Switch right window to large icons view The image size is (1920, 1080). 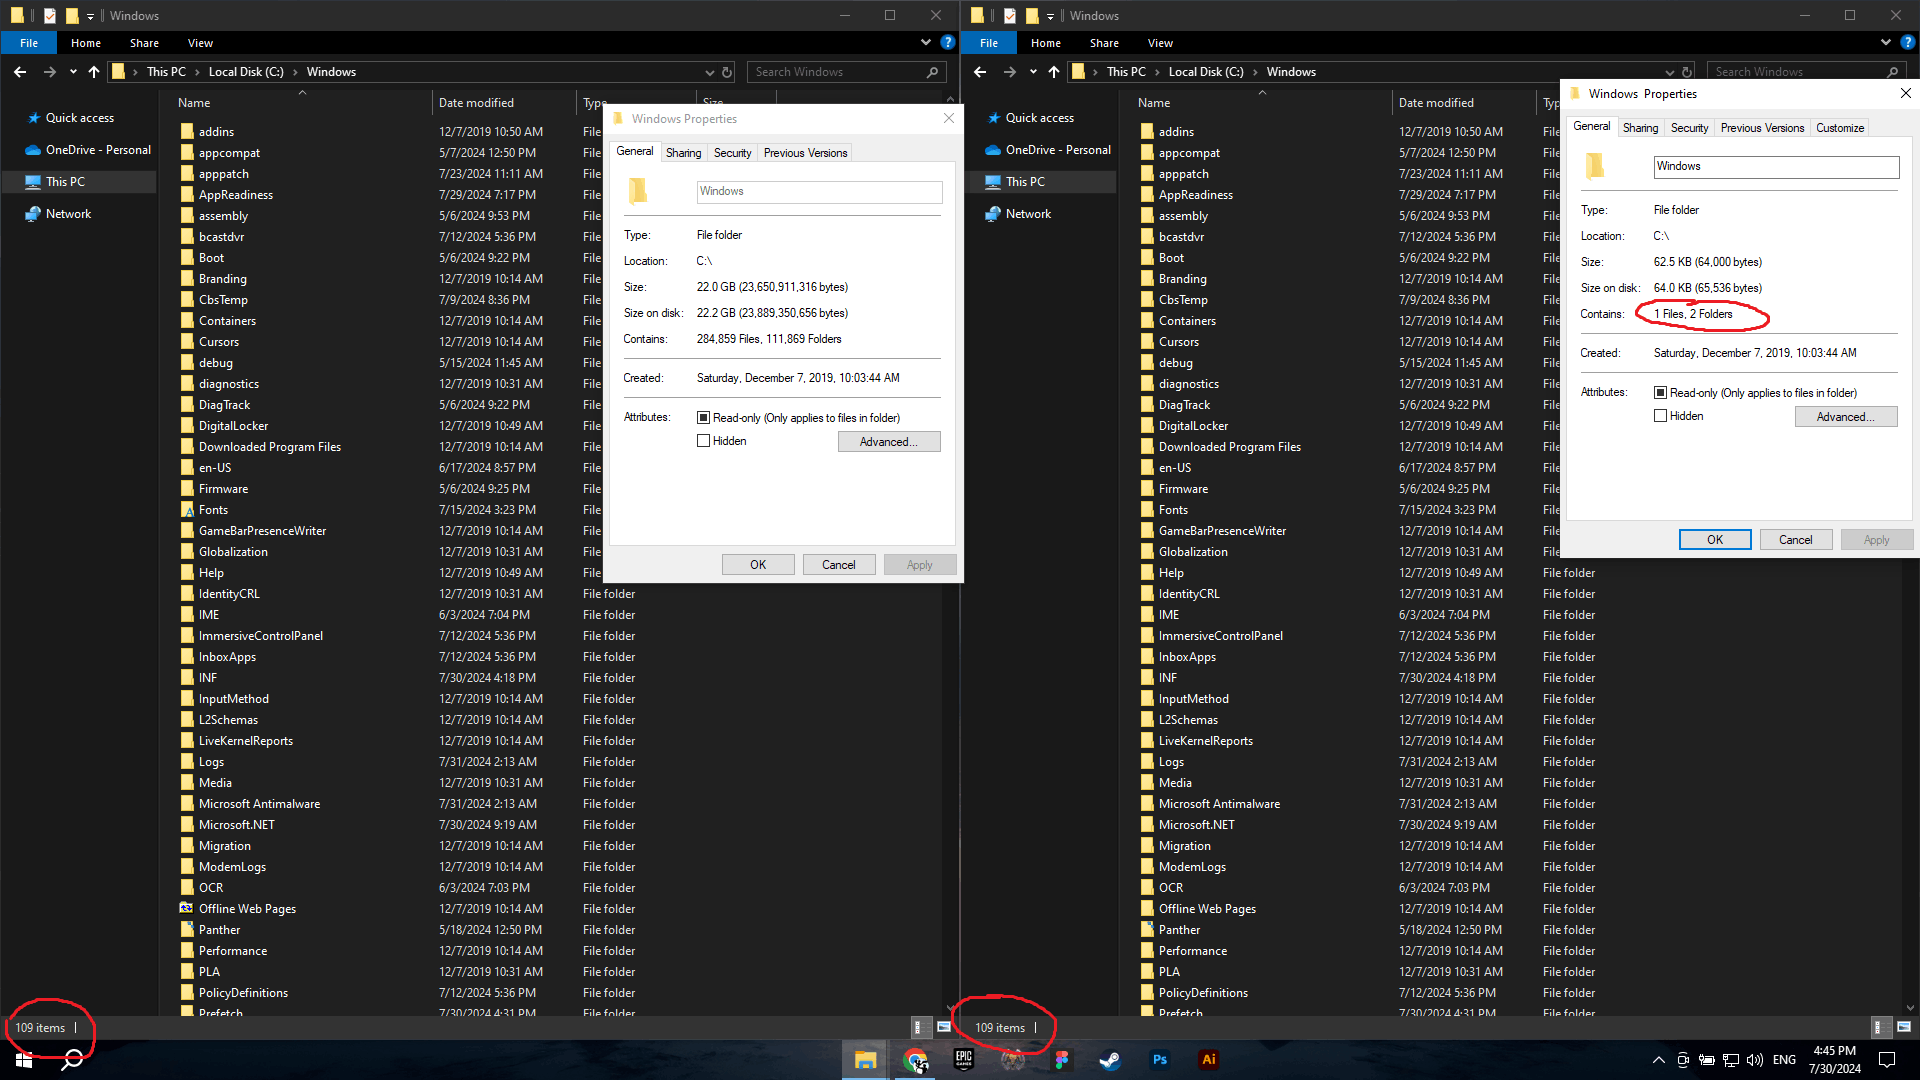(x=1904, y=1027)
